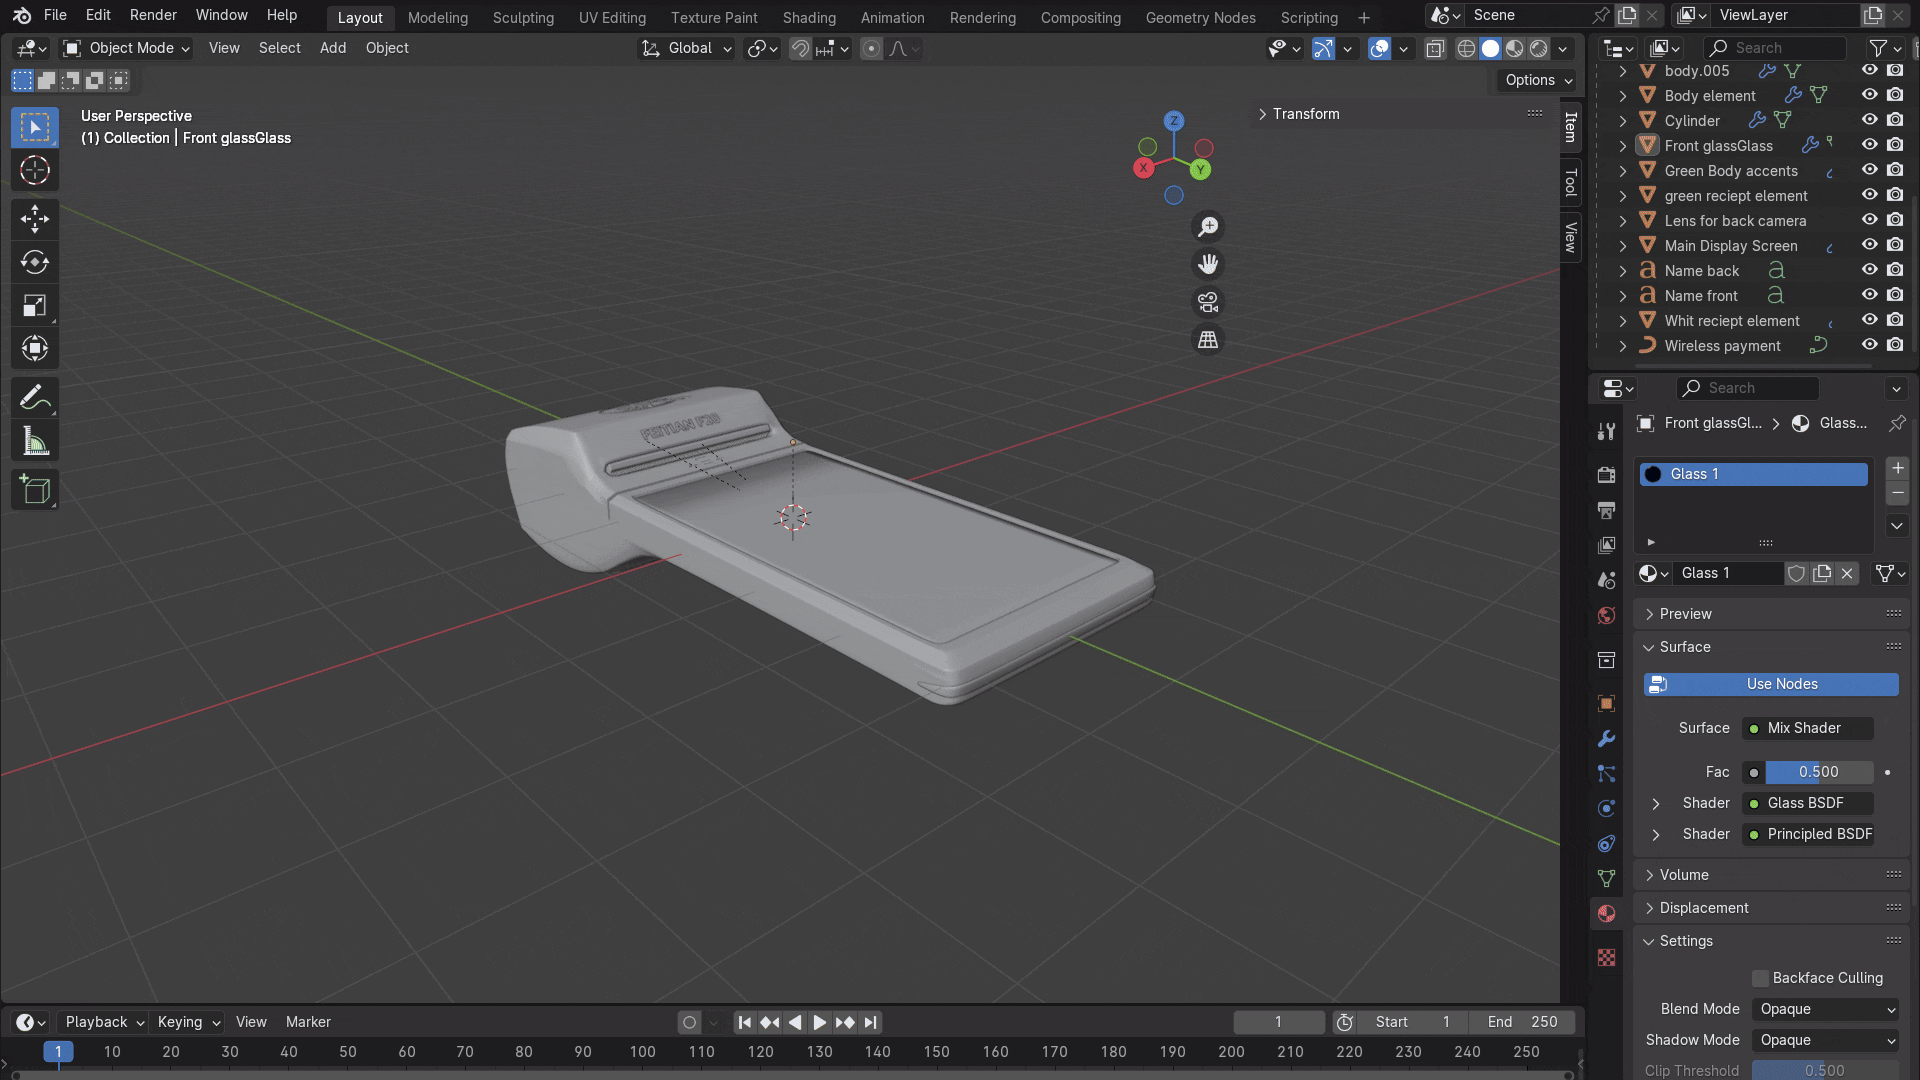Screen dimensions: 1920x1080
Task: Switch to orthographic grid view toggle
Action: pyautogui.click(x=1208, y=340)
